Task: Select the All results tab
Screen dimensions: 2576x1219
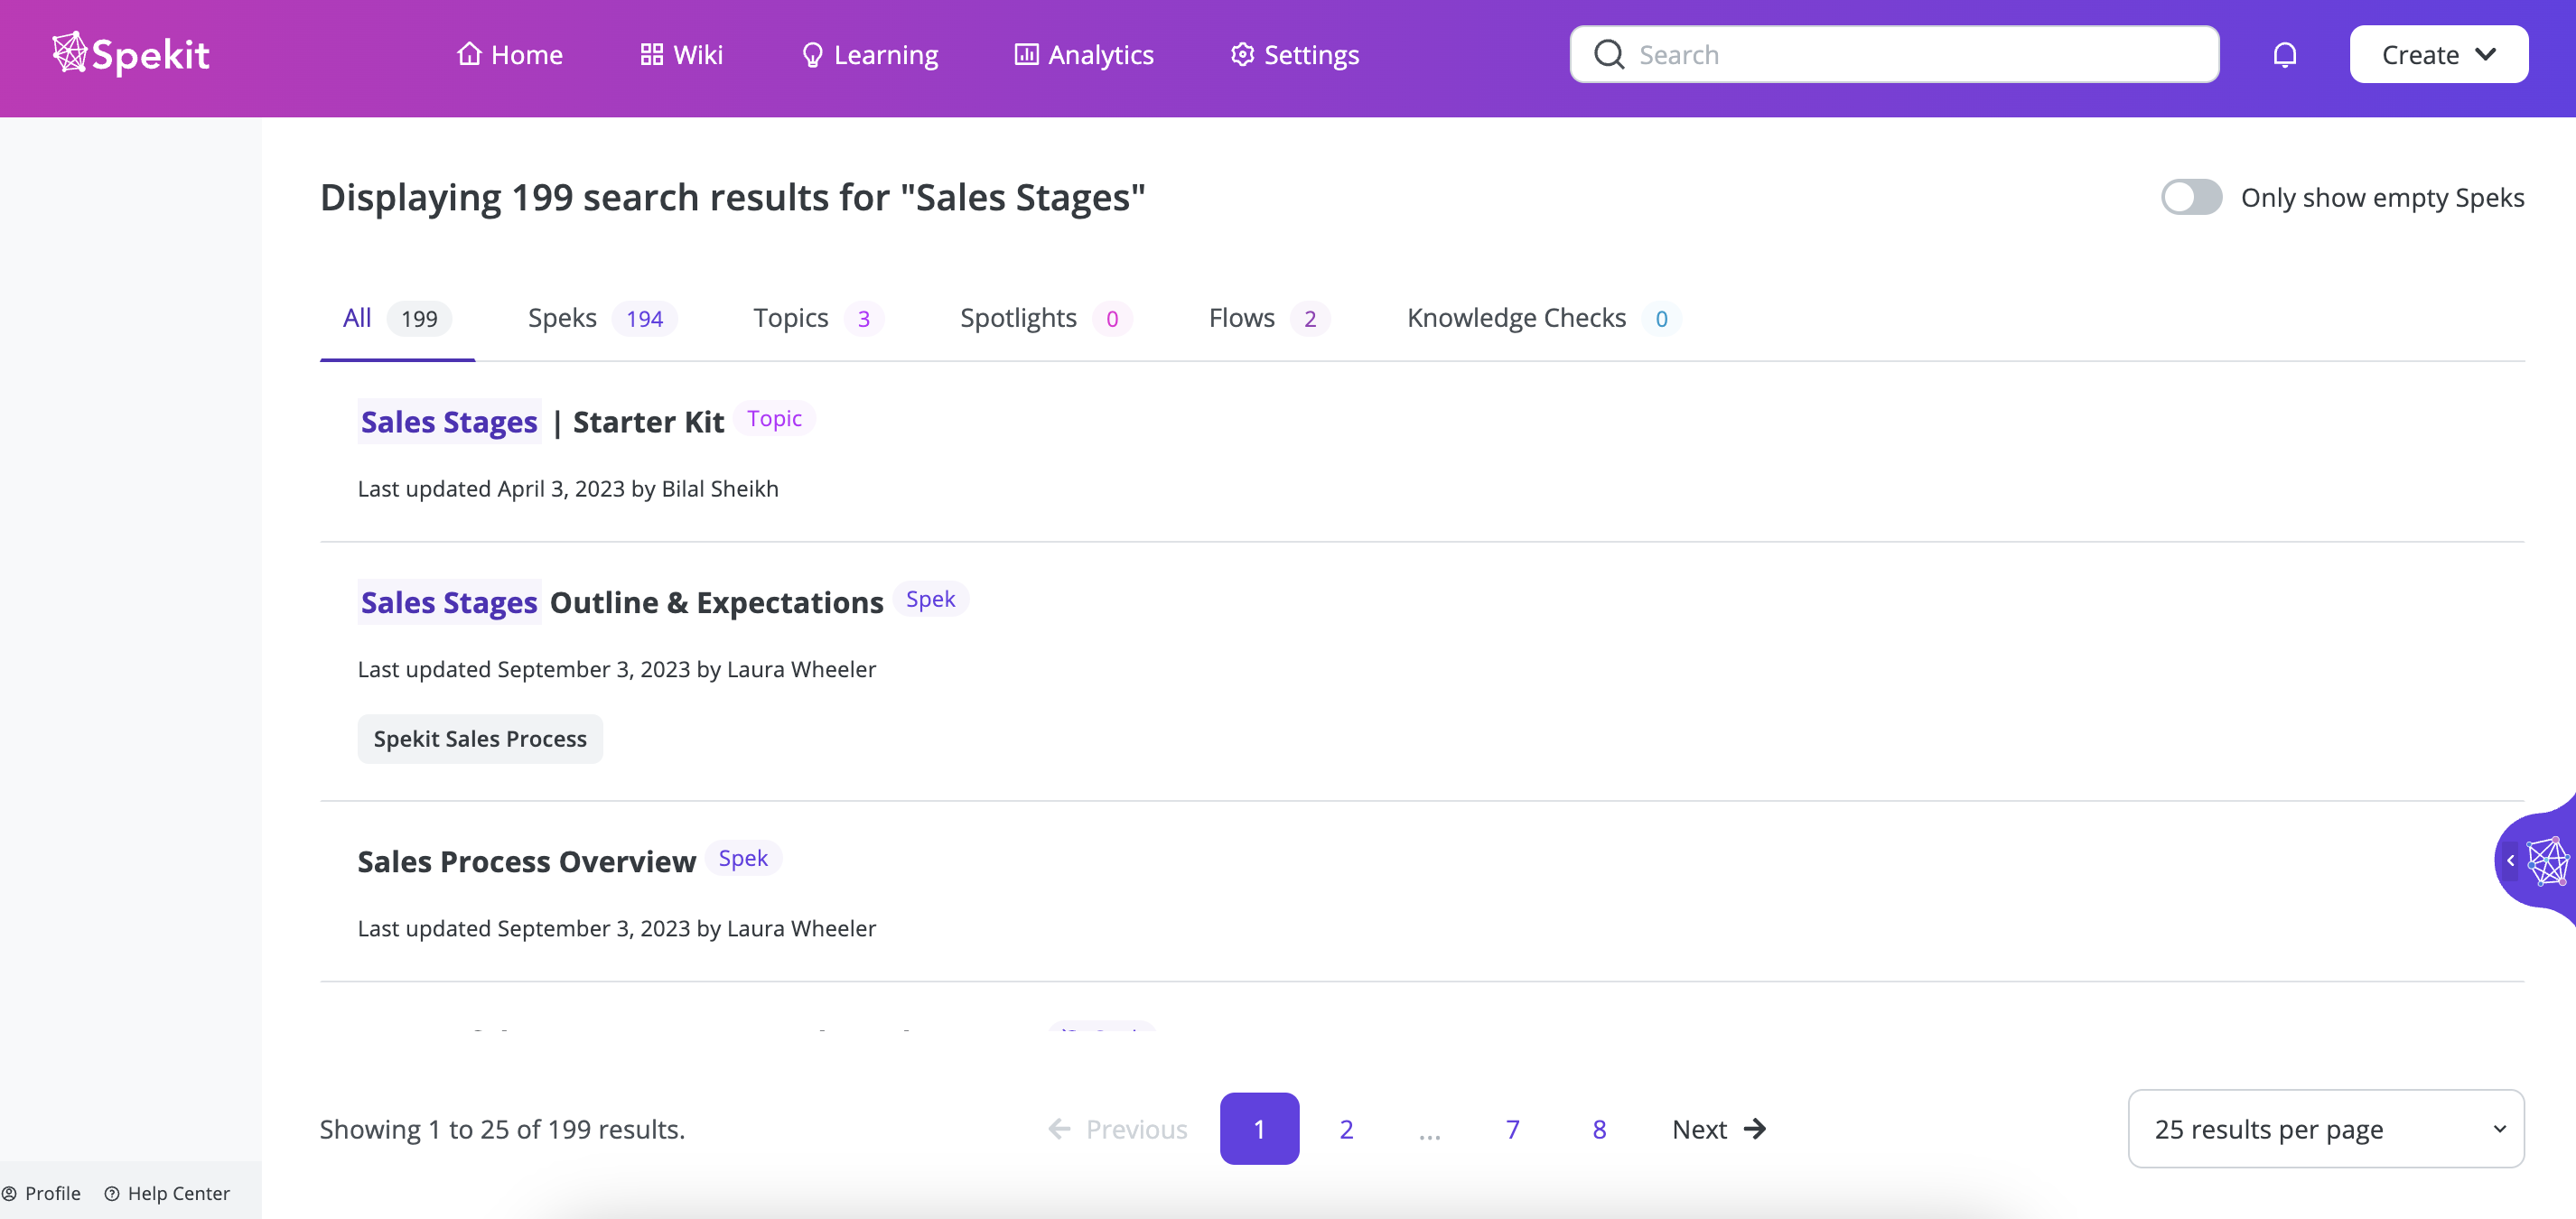Action: click(x=397, y=318)
